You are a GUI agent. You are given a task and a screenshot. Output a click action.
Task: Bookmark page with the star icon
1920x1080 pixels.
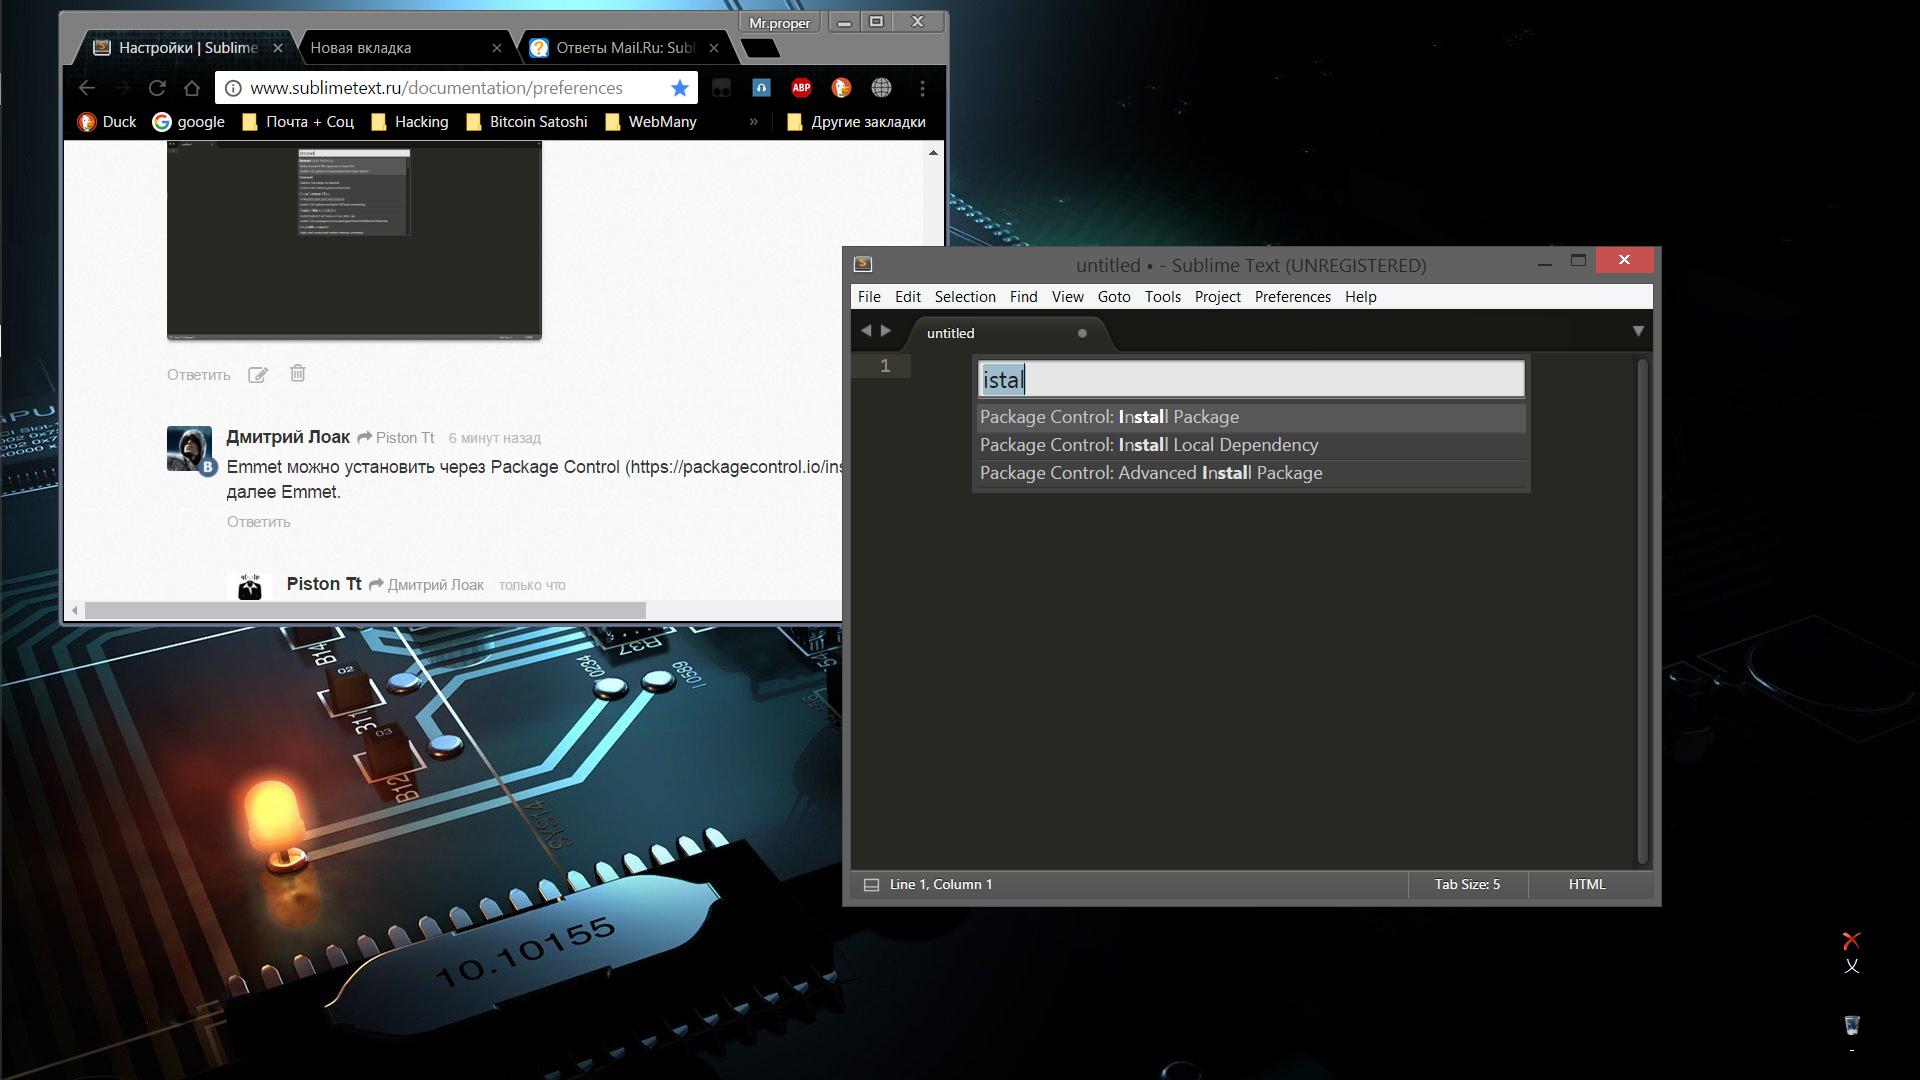tap(680, 88)
